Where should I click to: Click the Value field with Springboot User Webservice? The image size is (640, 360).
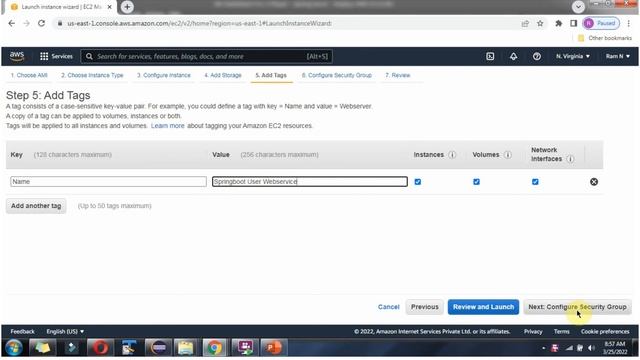pos(310,182)
